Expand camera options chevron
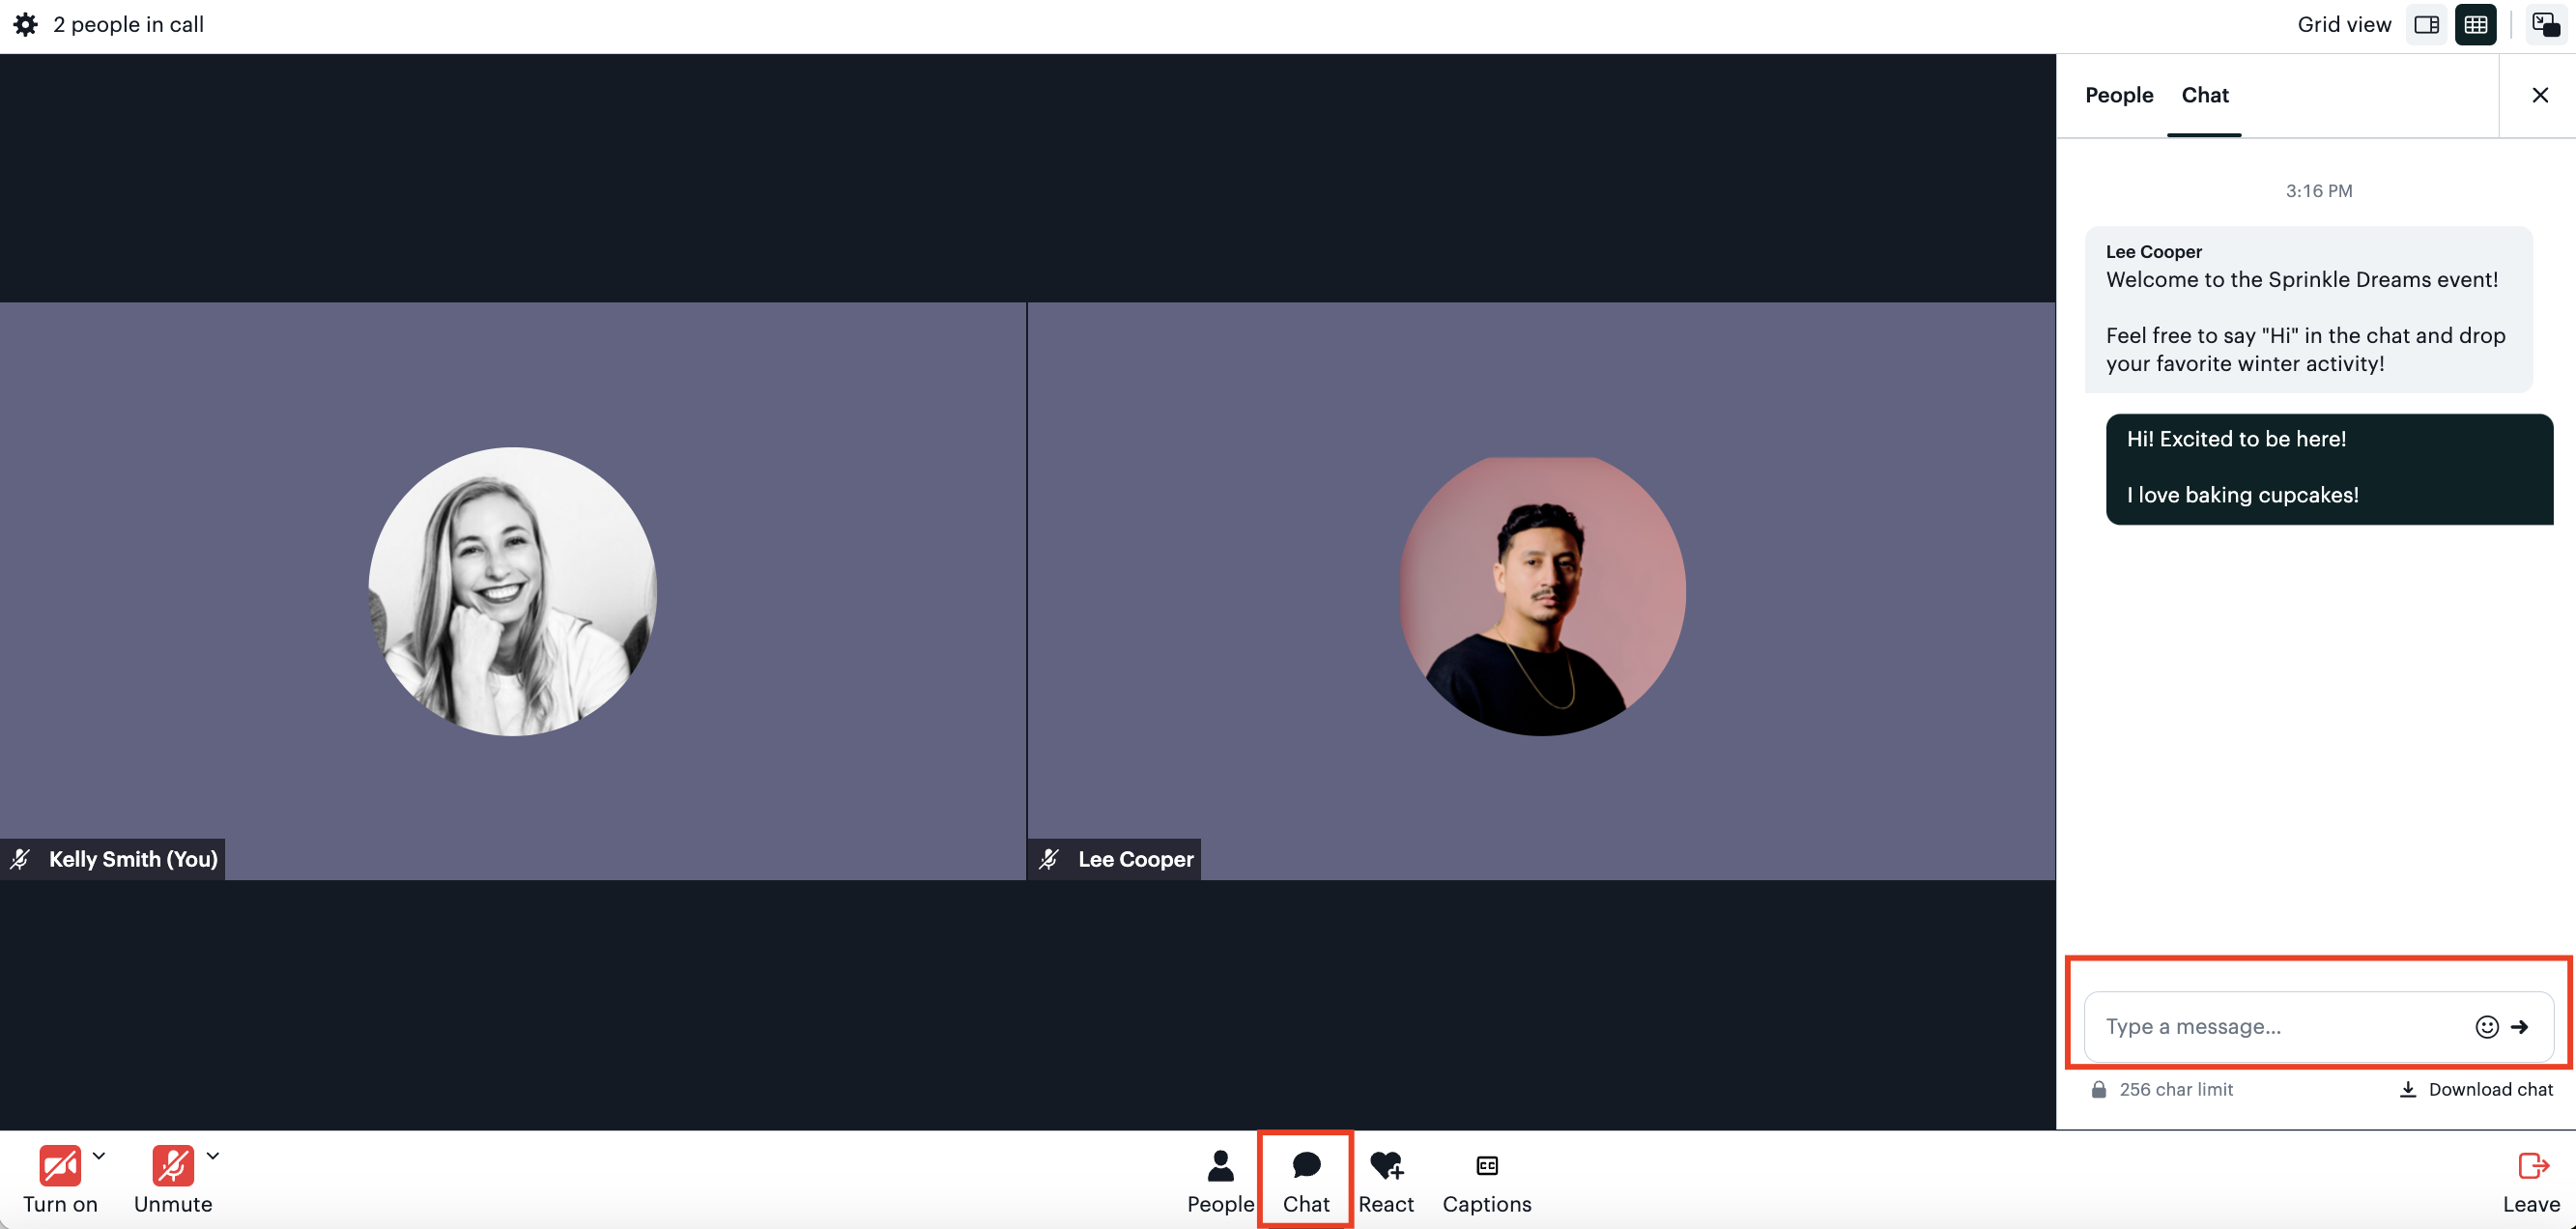The height and width of the screenshot is (1229, 2576). [x=99, y=1156]
